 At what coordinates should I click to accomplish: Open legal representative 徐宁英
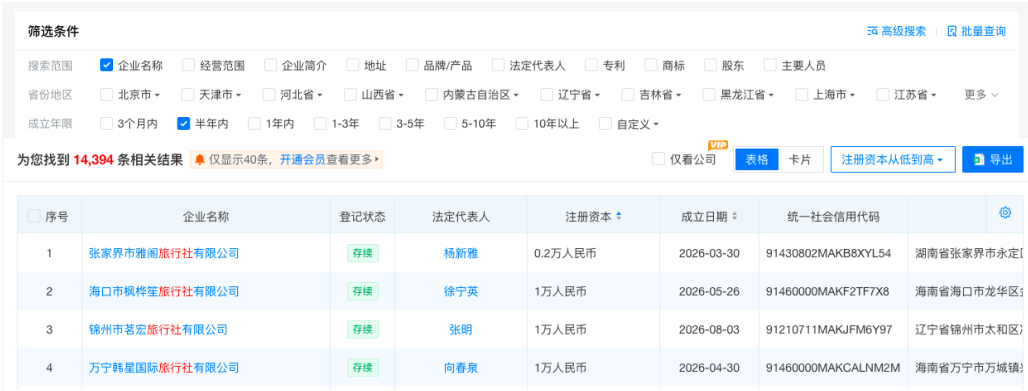461,291
